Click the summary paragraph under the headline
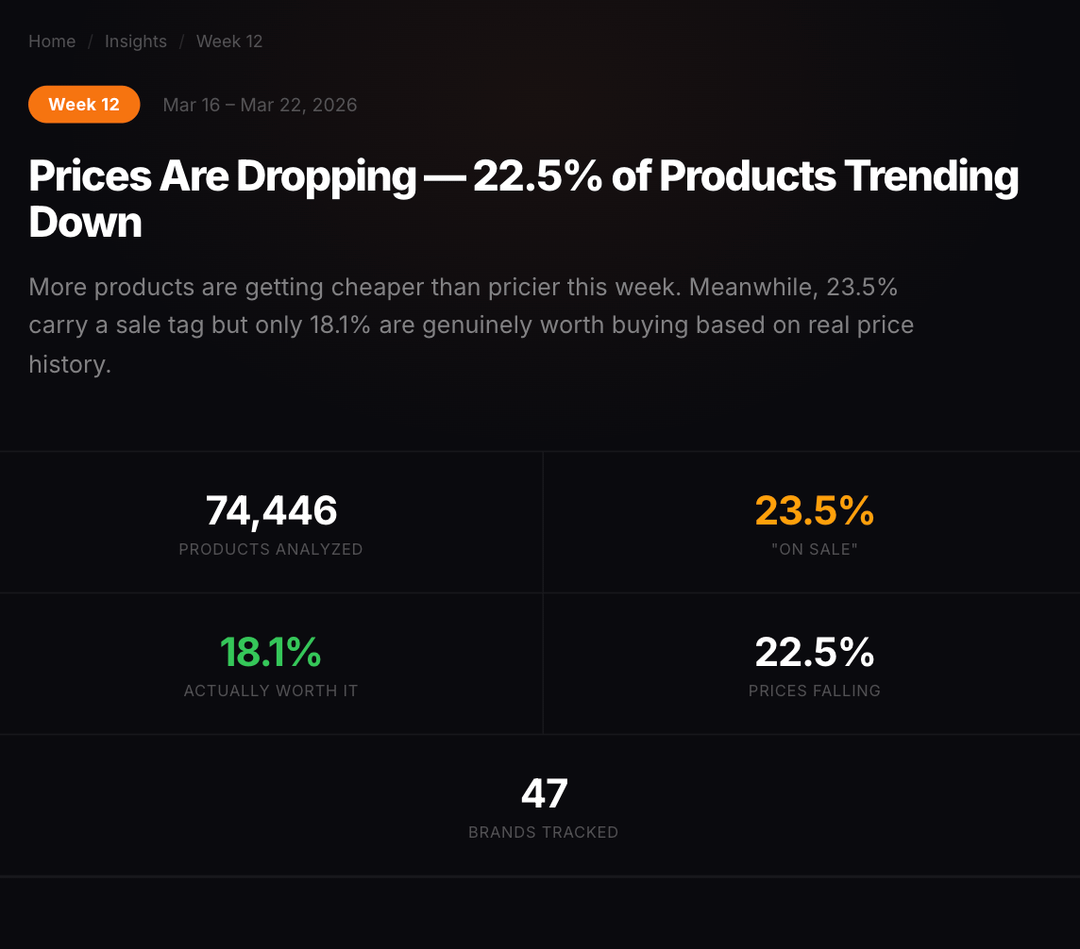Image resolution: width=1080 pixels, height=949 pixels. click(x=470, y=326)
